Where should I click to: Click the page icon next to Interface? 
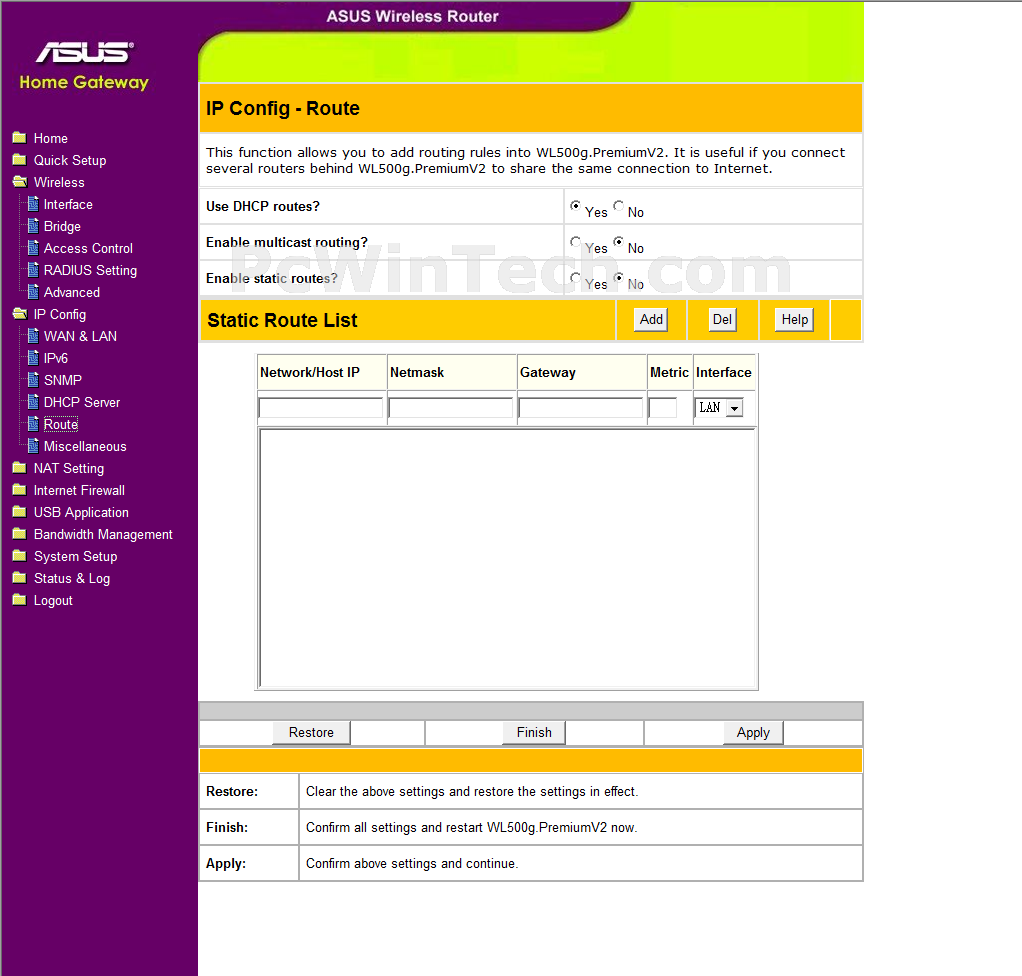[x=33, y=204]
